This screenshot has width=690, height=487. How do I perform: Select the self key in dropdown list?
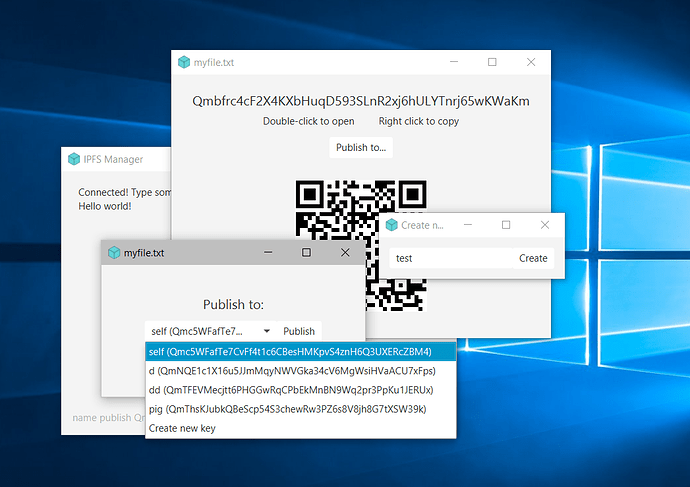click(x=301, y=352)
